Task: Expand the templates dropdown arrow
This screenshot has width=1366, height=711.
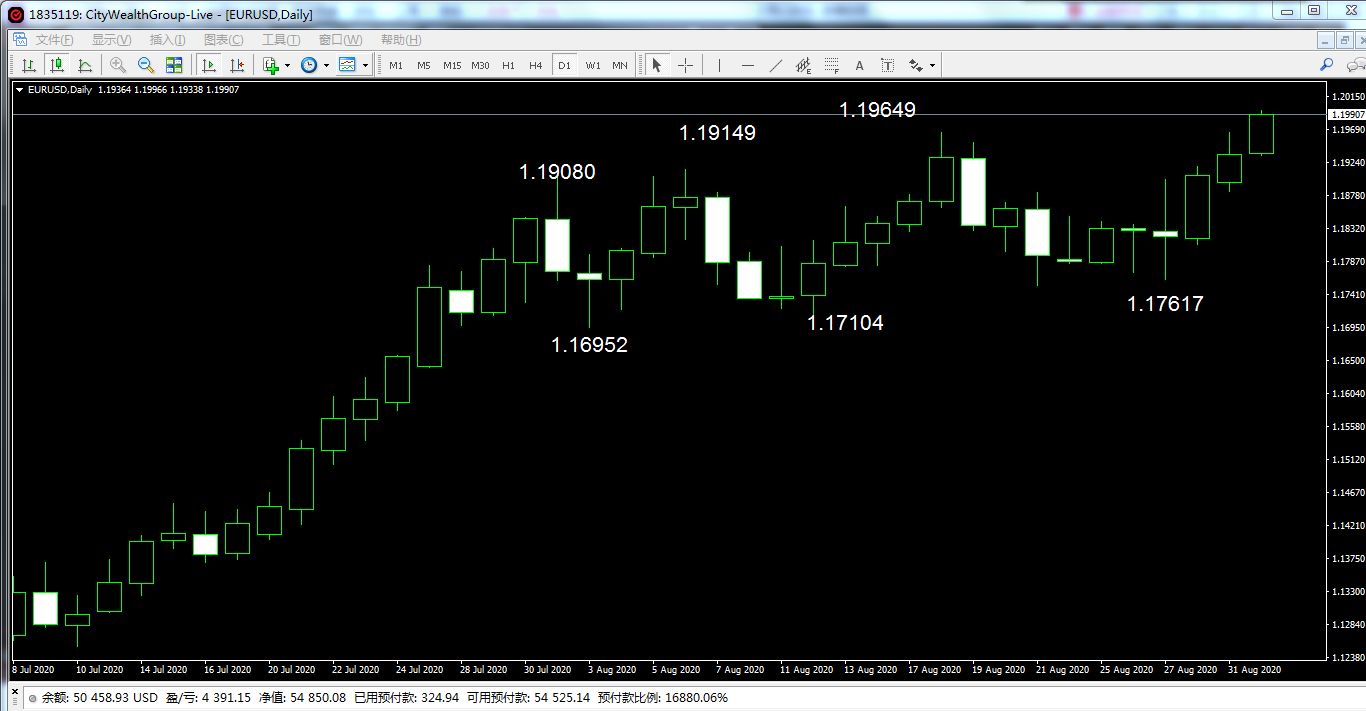Action: (x=365, y=65)
